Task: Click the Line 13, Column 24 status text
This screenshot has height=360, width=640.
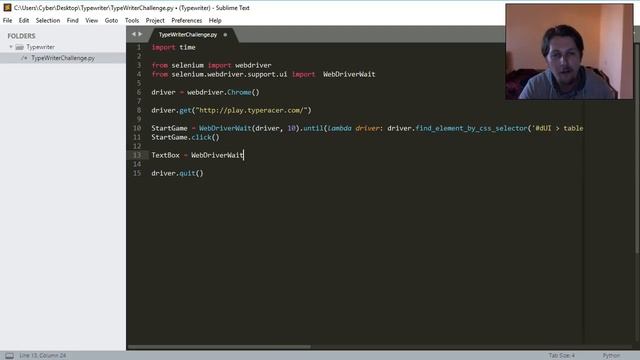Action: click(42, 356)
